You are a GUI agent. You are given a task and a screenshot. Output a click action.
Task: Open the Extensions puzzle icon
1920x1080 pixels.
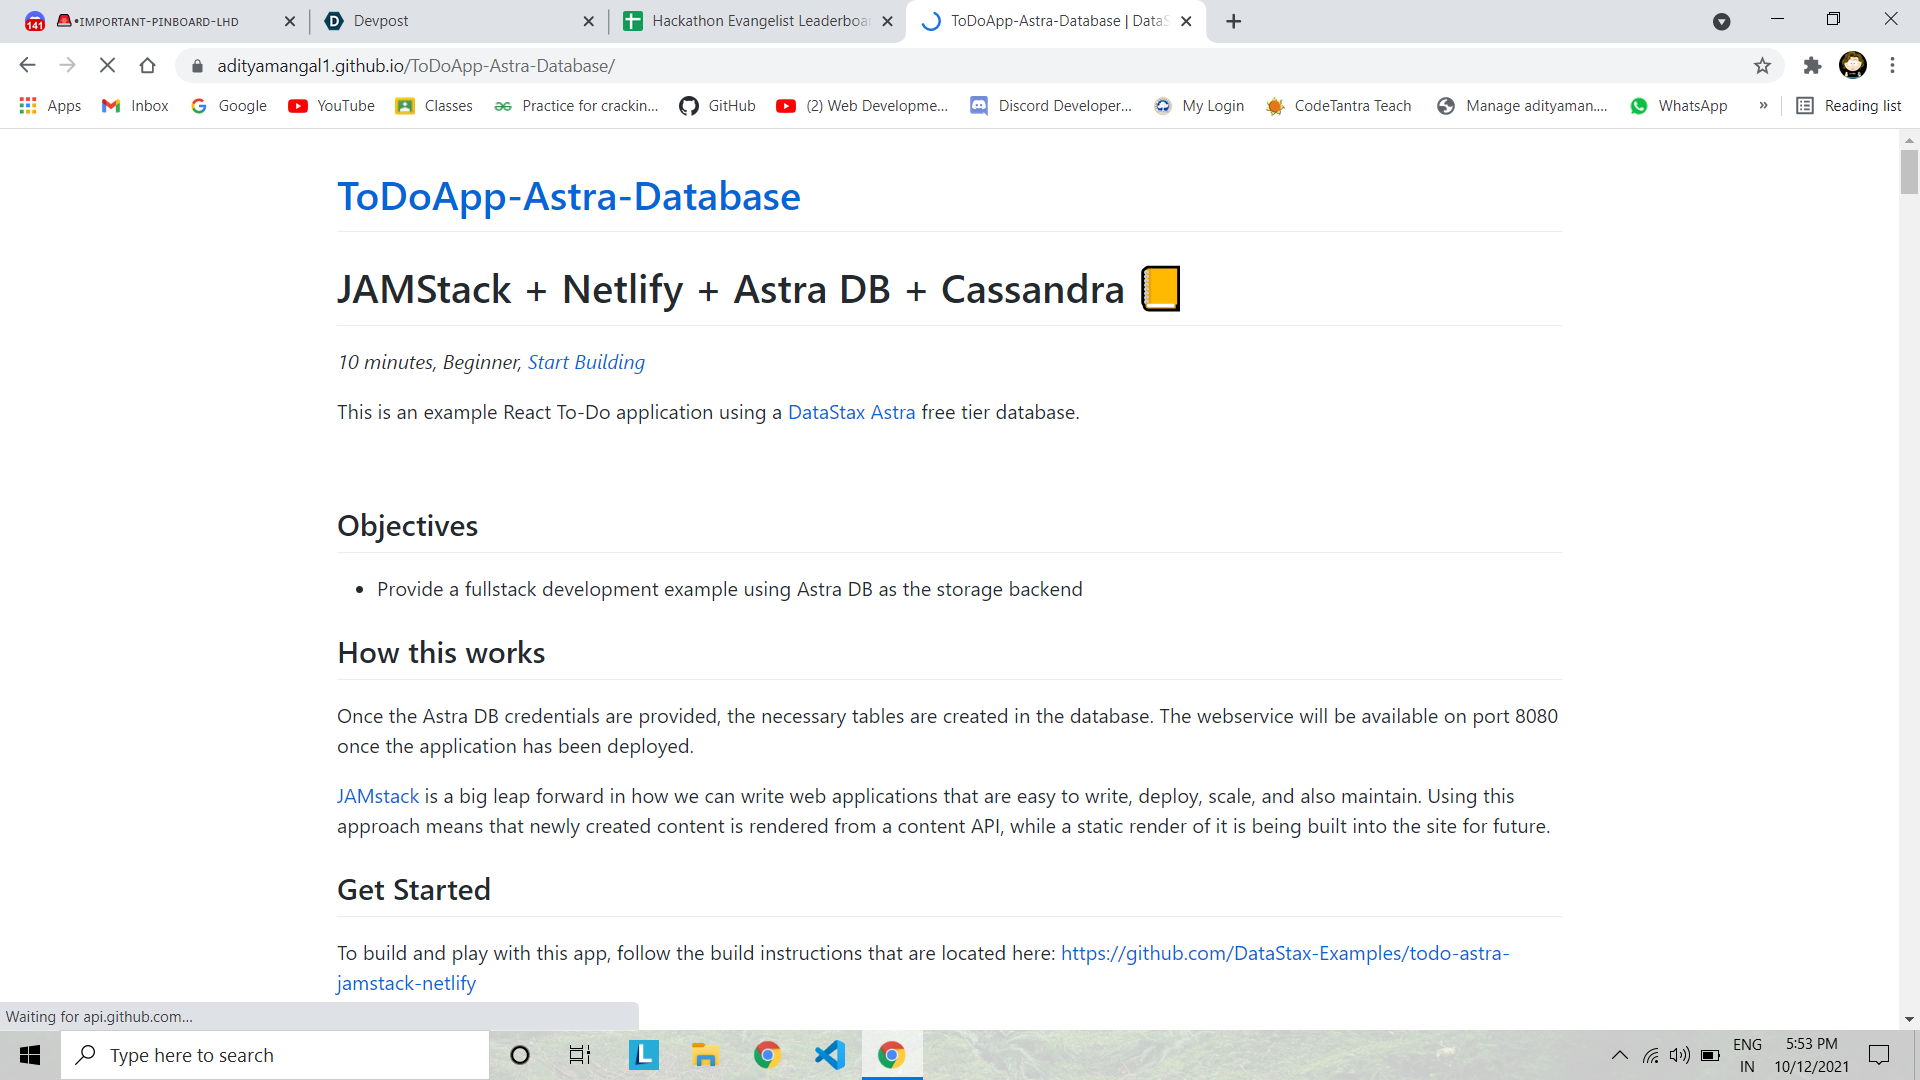[1812, 66]
